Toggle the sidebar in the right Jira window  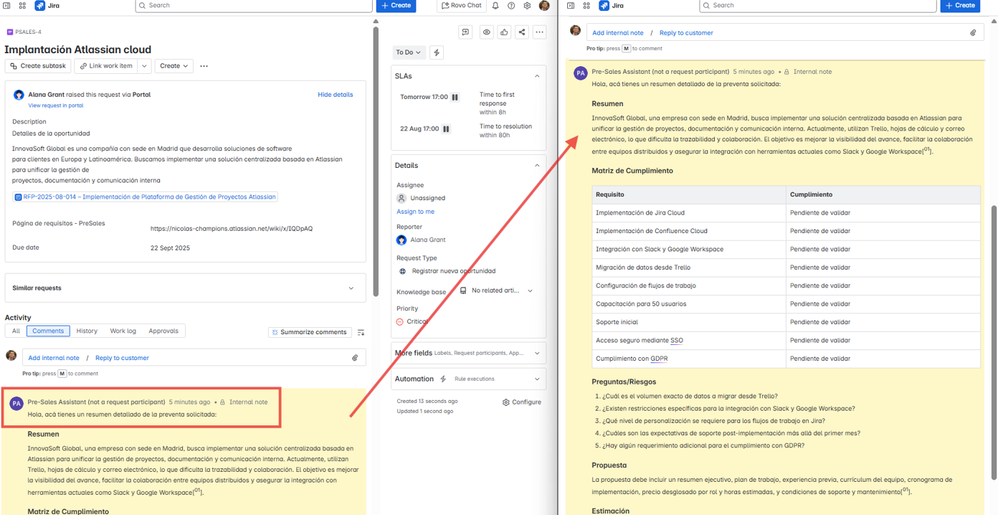click(570, 5)
